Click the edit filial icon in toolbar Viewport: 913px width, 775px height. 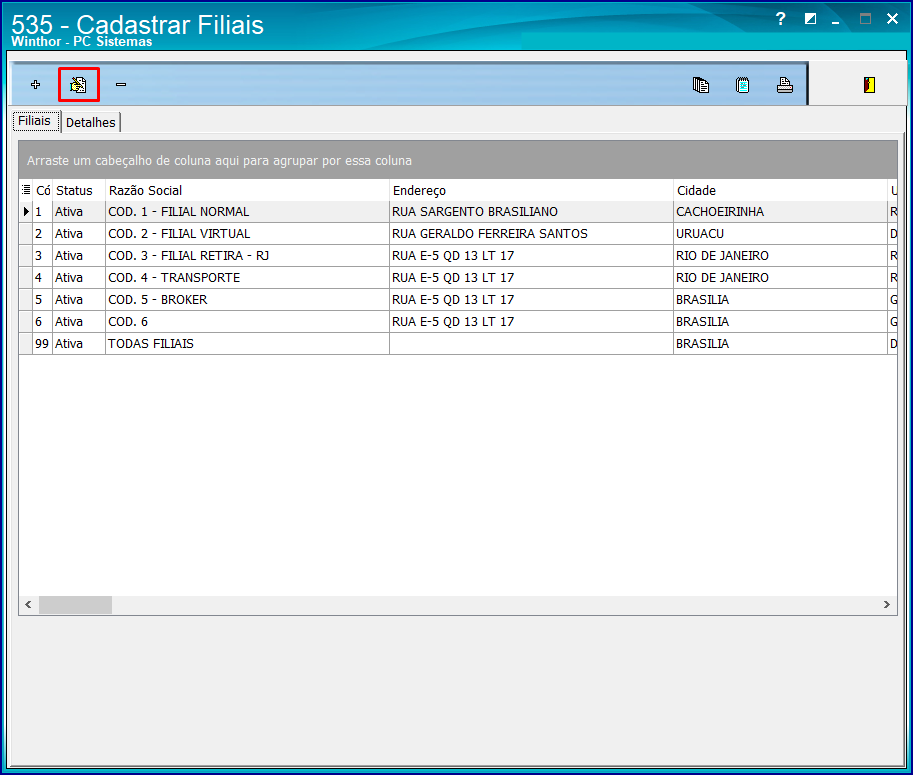(79, 85)
